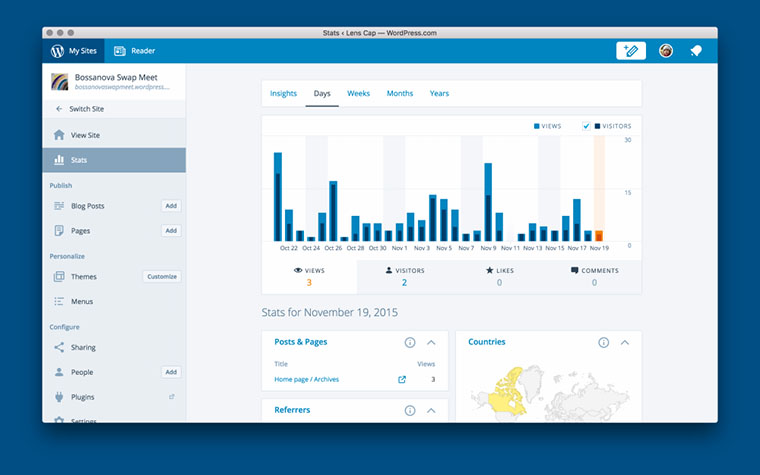760x475 pixels.
Task: Open the notifications bell icon
Action: tap(696, 51)
